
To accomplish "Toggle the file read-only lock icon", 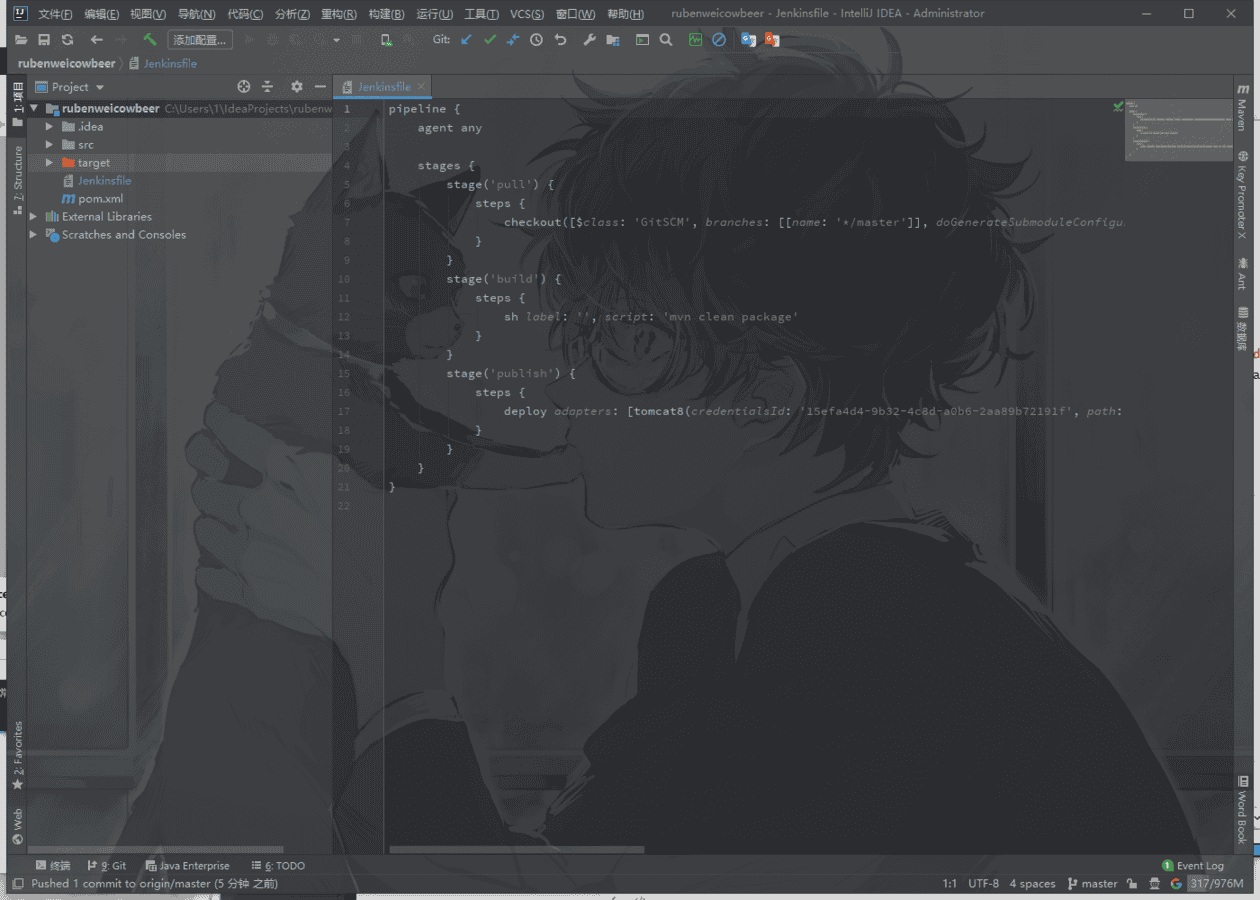I will 1131,884.
